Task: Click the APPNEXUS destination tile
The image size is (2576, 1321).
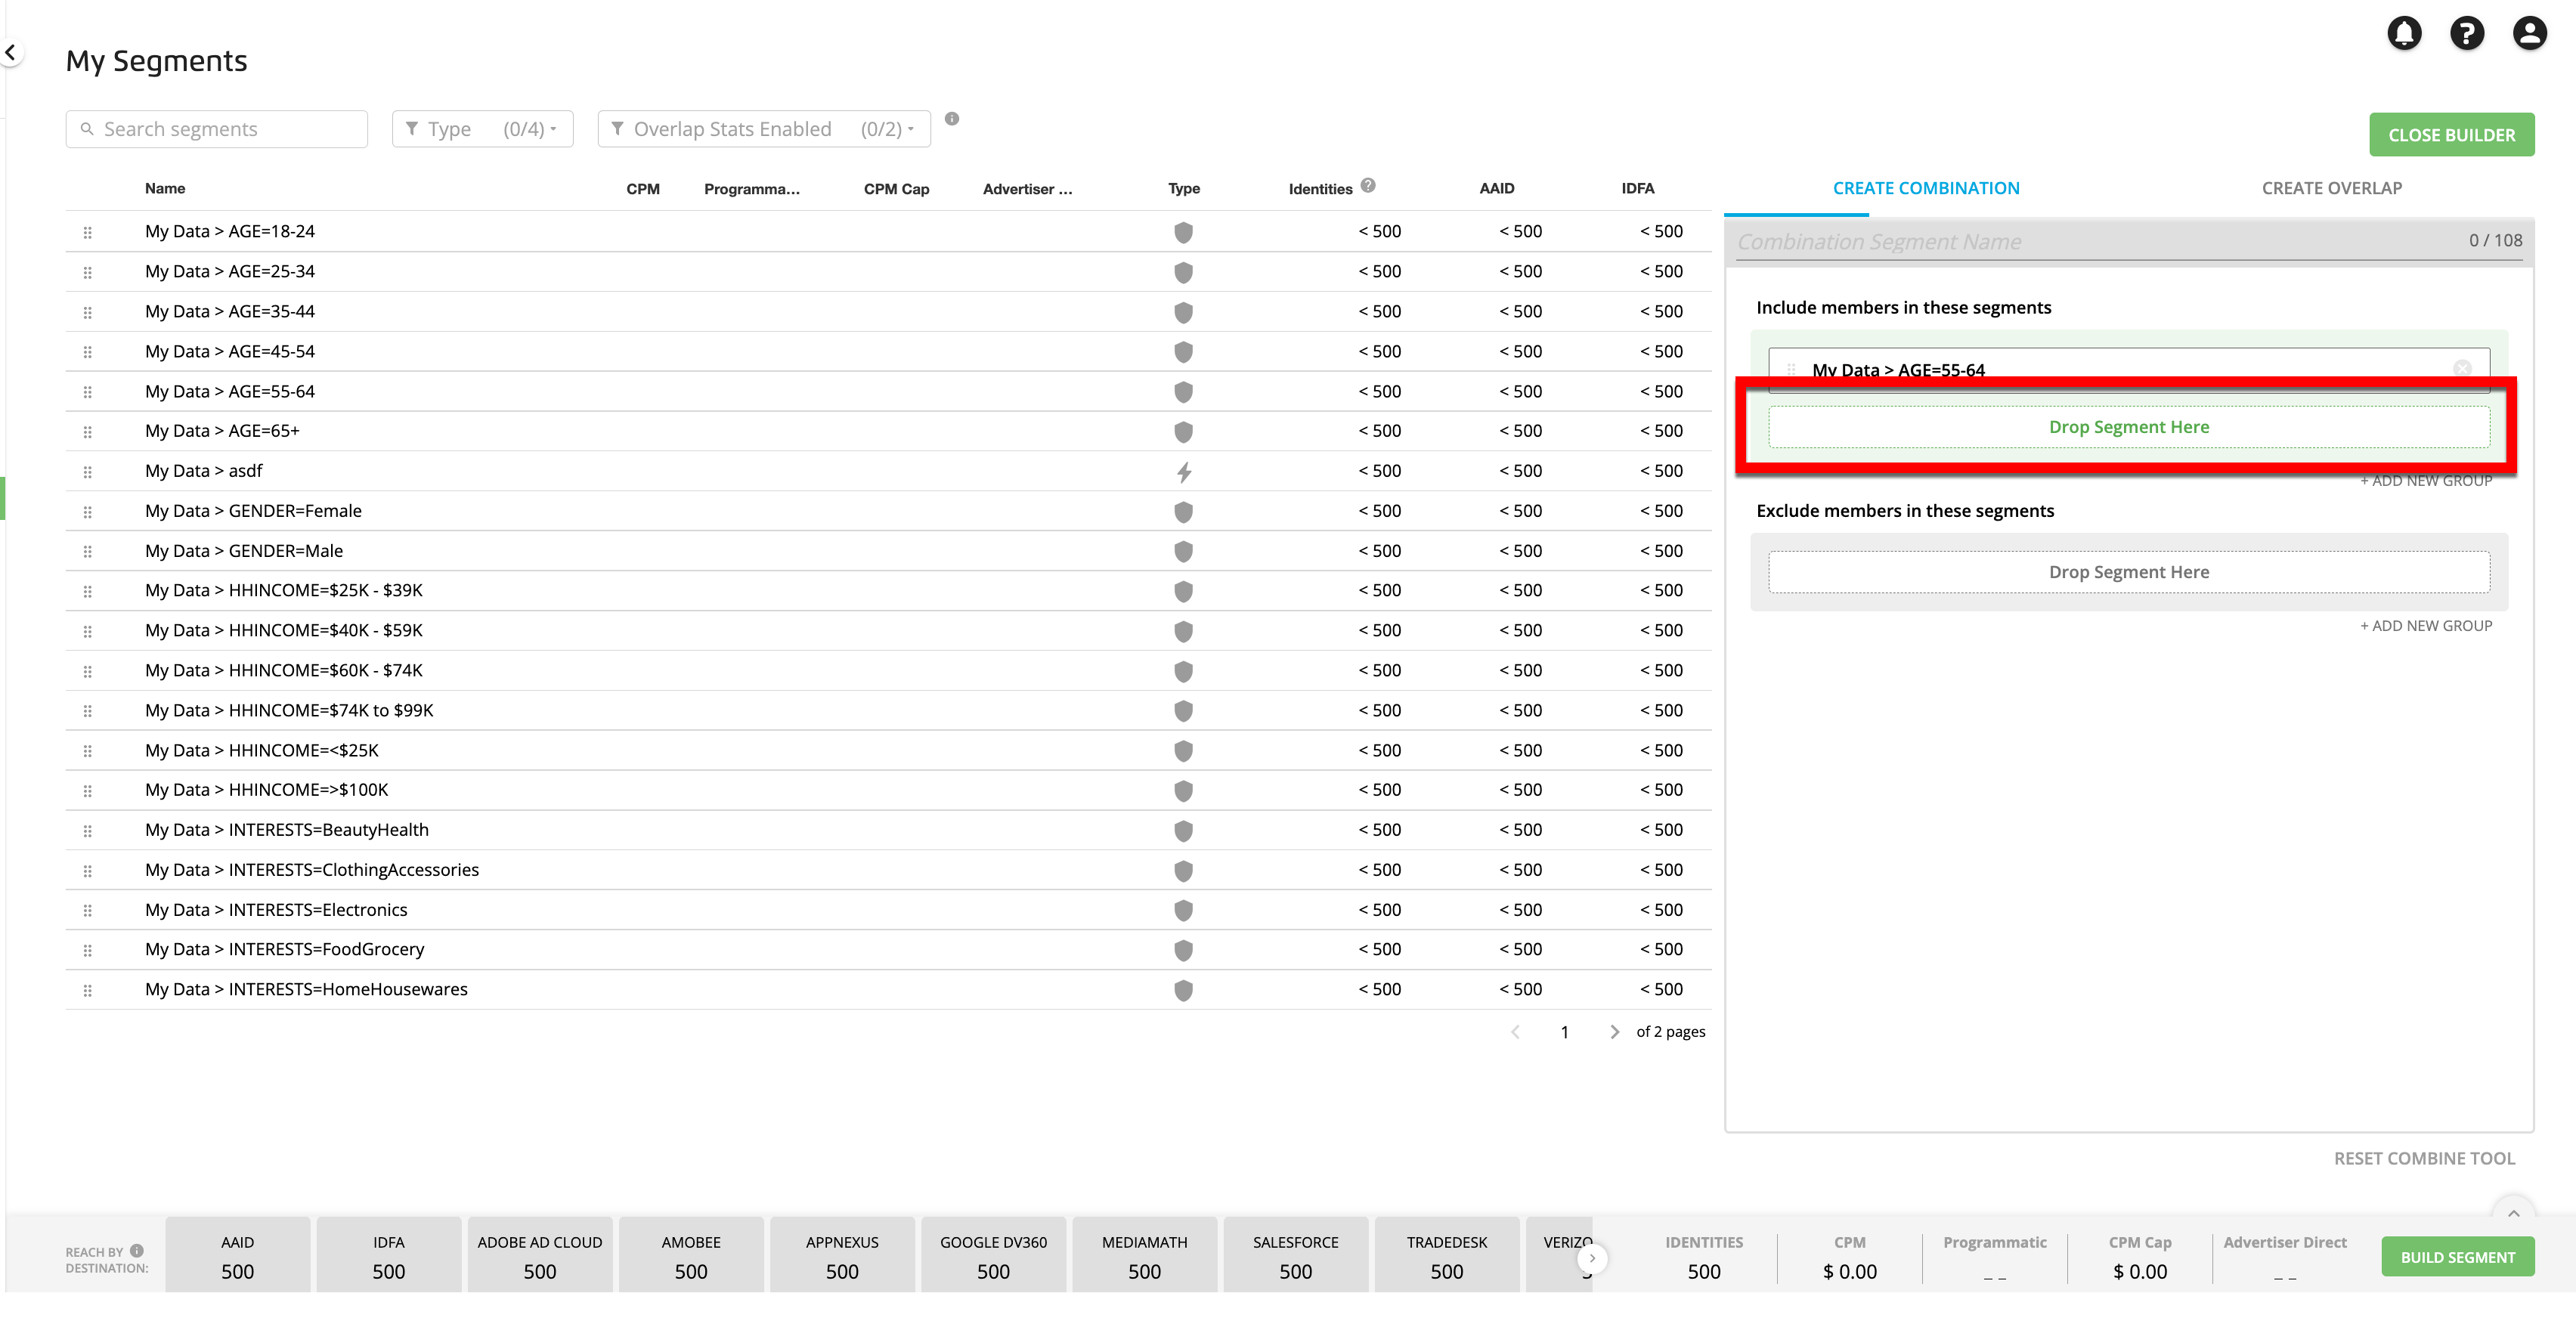Action: [842, 1256]
